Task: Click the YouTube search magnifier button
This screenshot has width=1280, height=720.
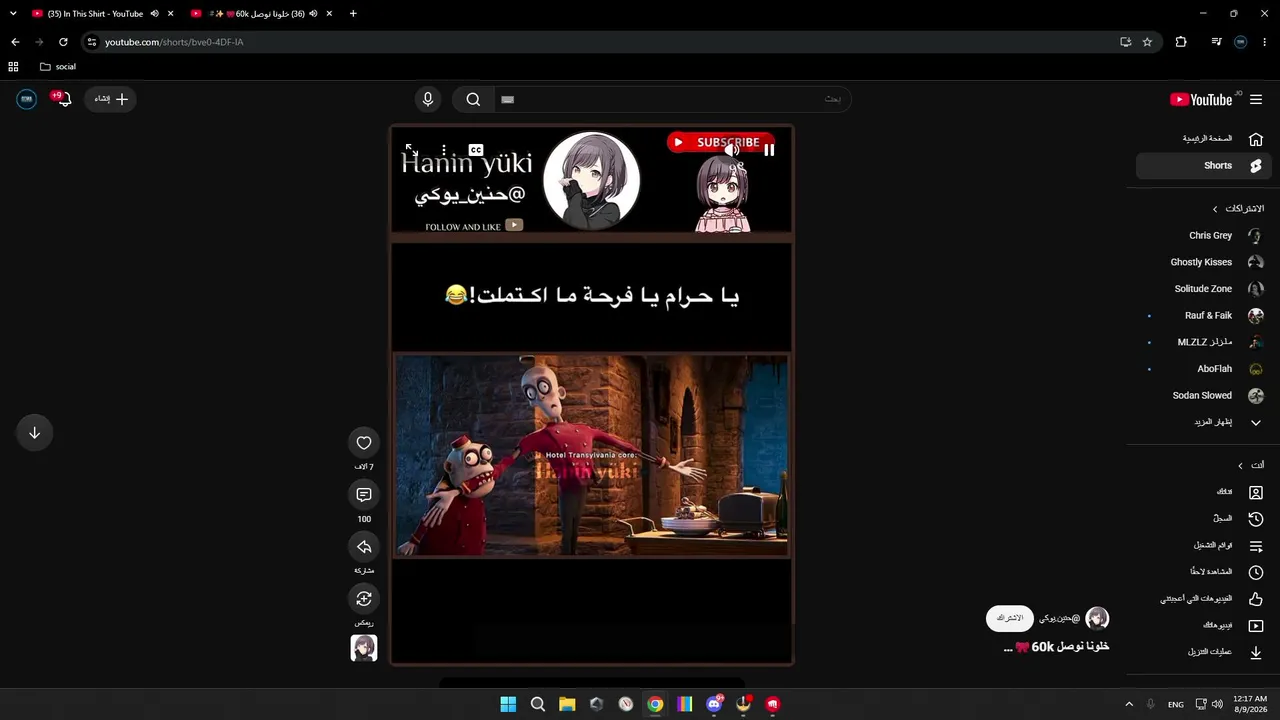Action: tap(473, 99)
